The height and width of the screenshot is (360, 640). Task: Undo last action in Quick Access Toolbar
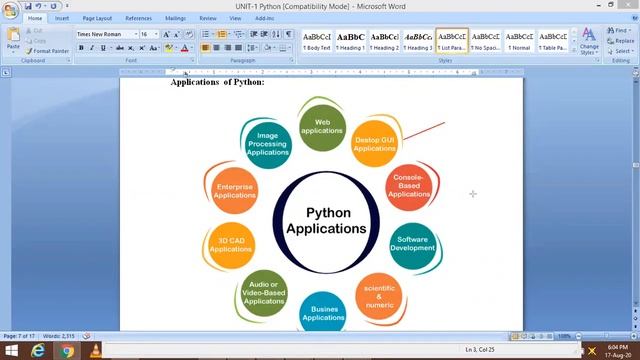point(38,6)
